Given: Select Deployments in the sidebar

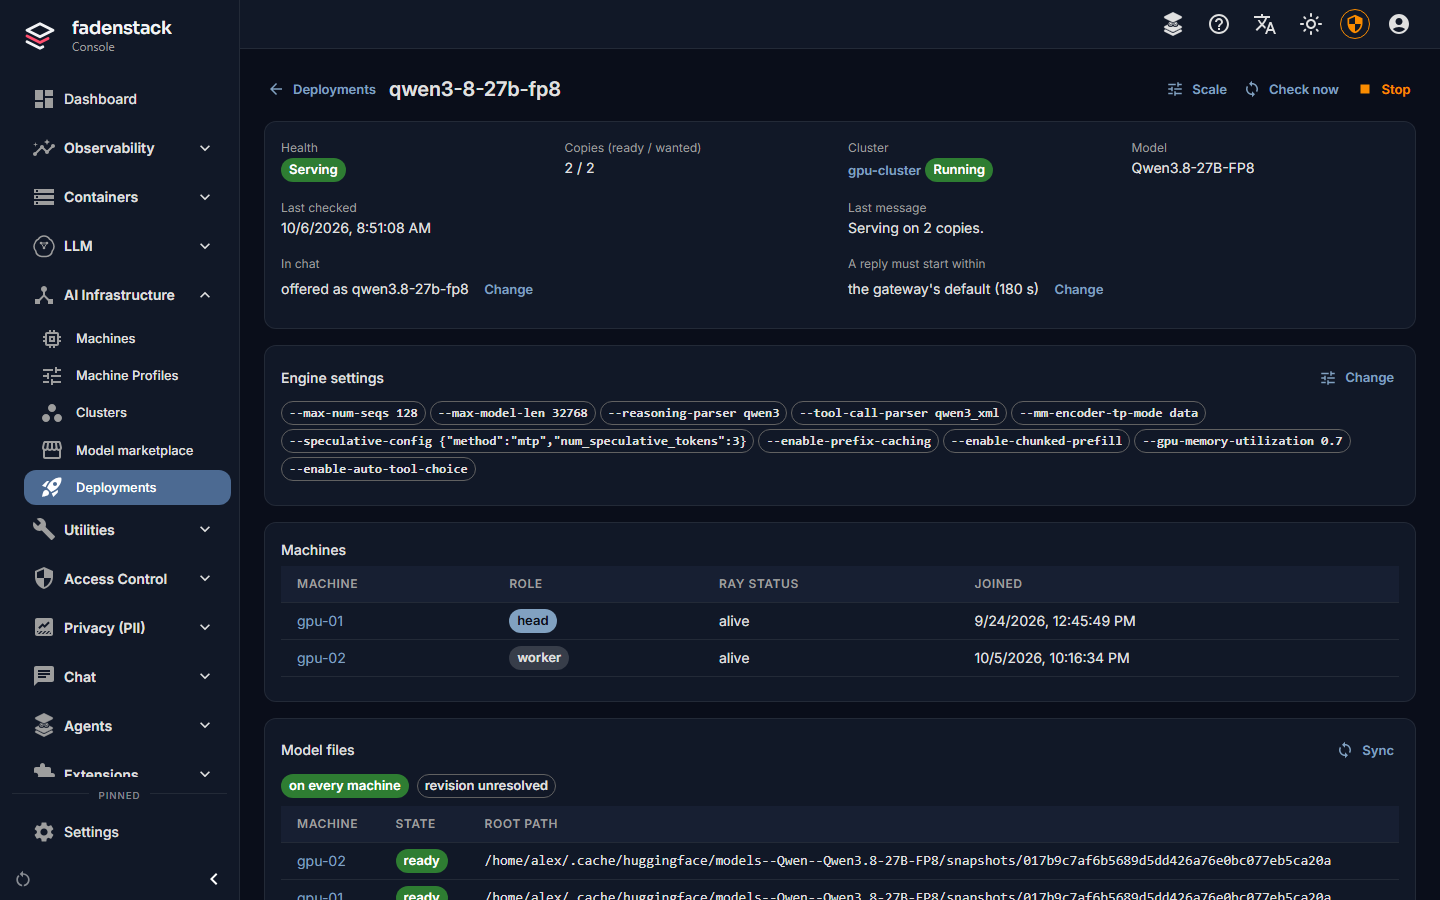Looking at the screenshot, I should [127, 488].
